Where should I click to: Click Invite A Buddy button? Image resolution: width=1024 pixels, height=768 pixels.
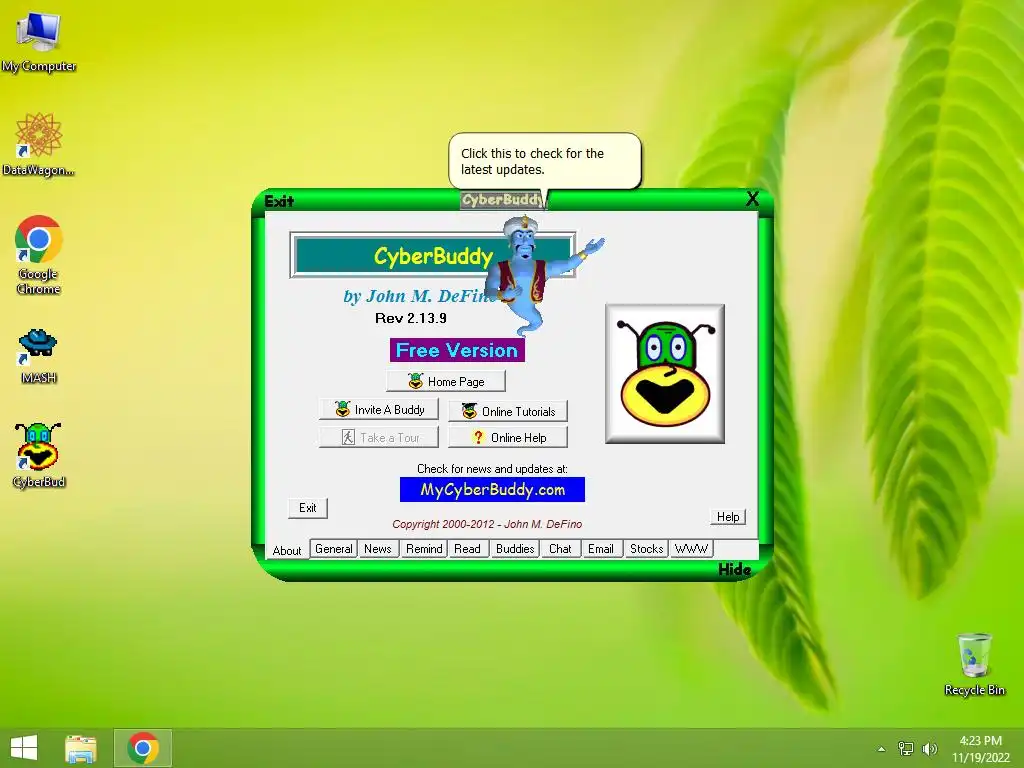[379, 409]
